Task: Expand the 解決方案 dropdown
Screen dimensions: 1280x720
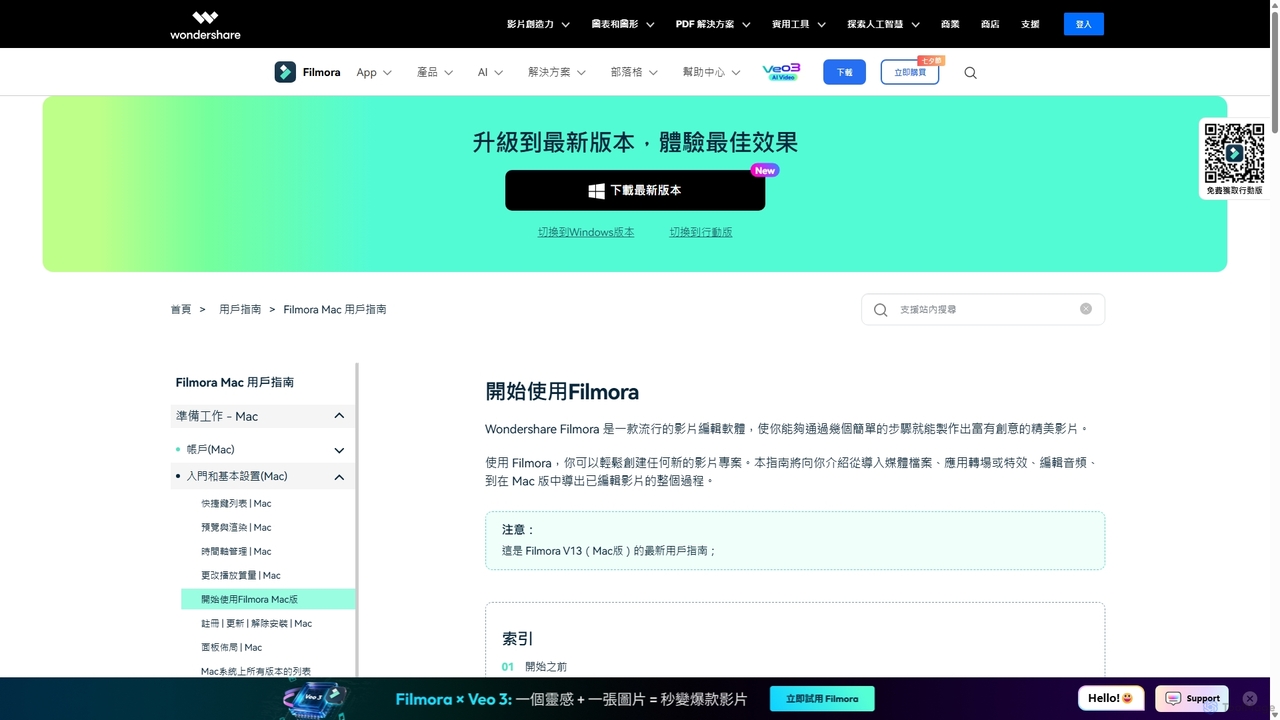Action: [x=557, y=72]
